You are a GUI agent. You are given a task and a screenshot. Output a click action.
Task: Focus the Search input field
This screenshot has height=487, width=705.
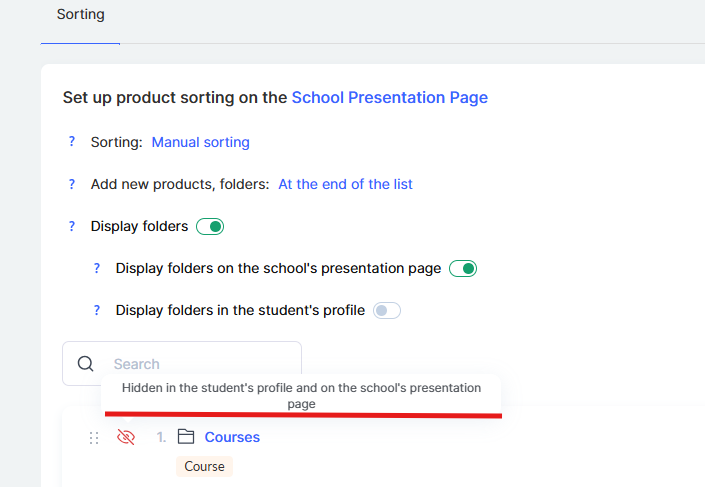(x=200, y=364)
